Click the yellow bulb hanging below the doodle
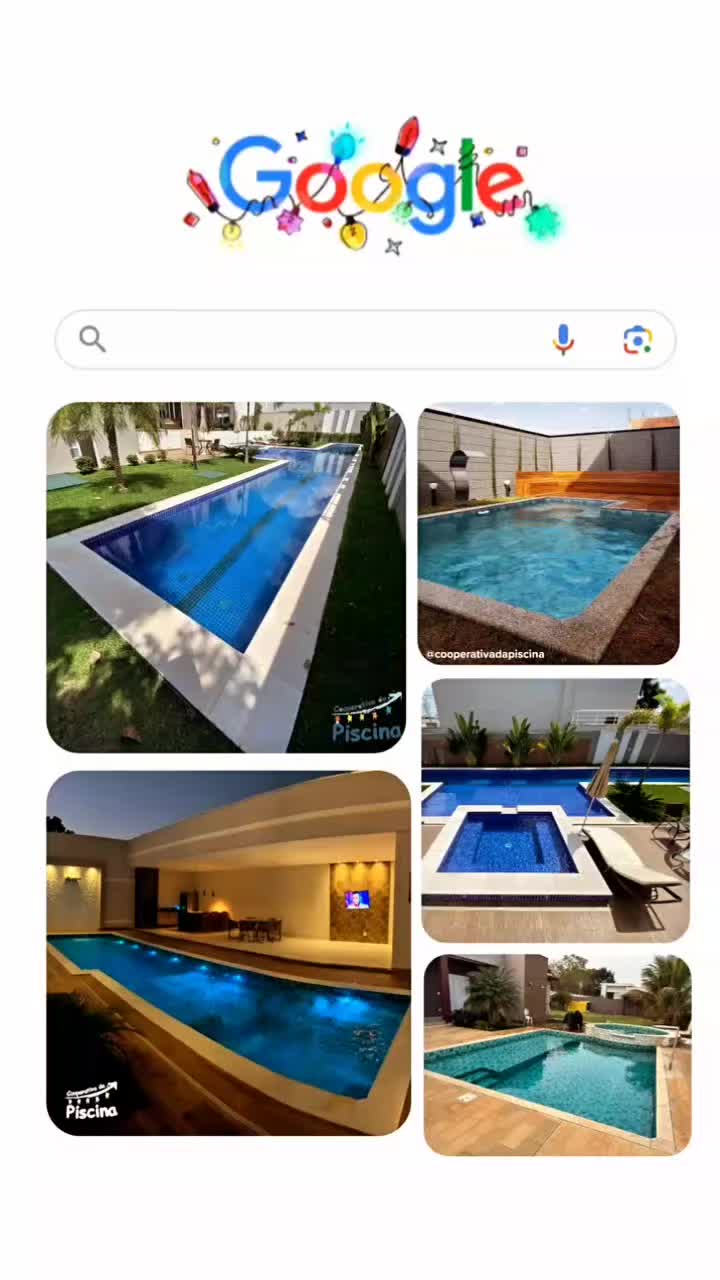 click(x=353, y=234)
